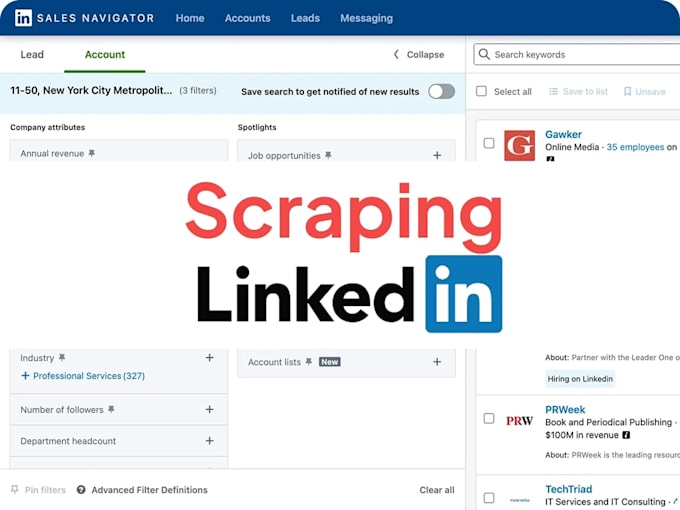The width and height of the screenshot is (680, 510).
Task: Open the PRWeek account link
Action: point(565,409)
